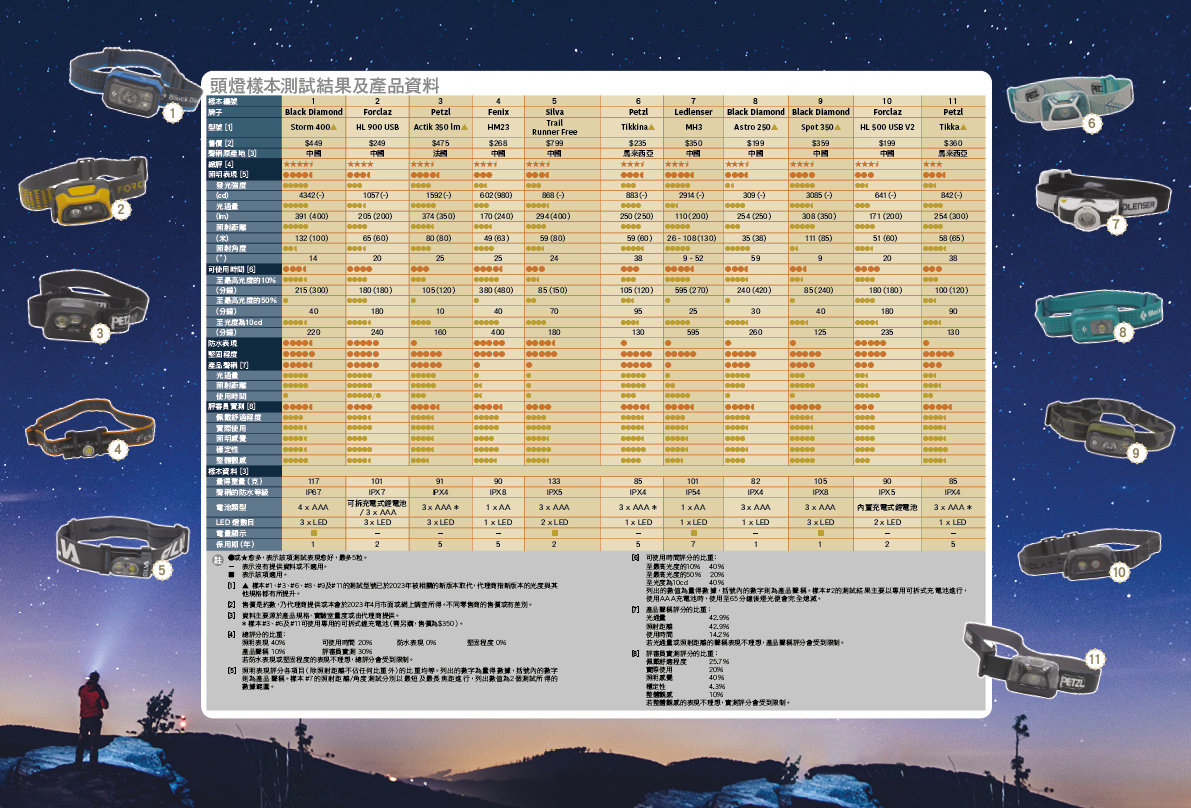Click the Trail Runner Free model name
1191x808 pixels.
click(x=554, y=128)
